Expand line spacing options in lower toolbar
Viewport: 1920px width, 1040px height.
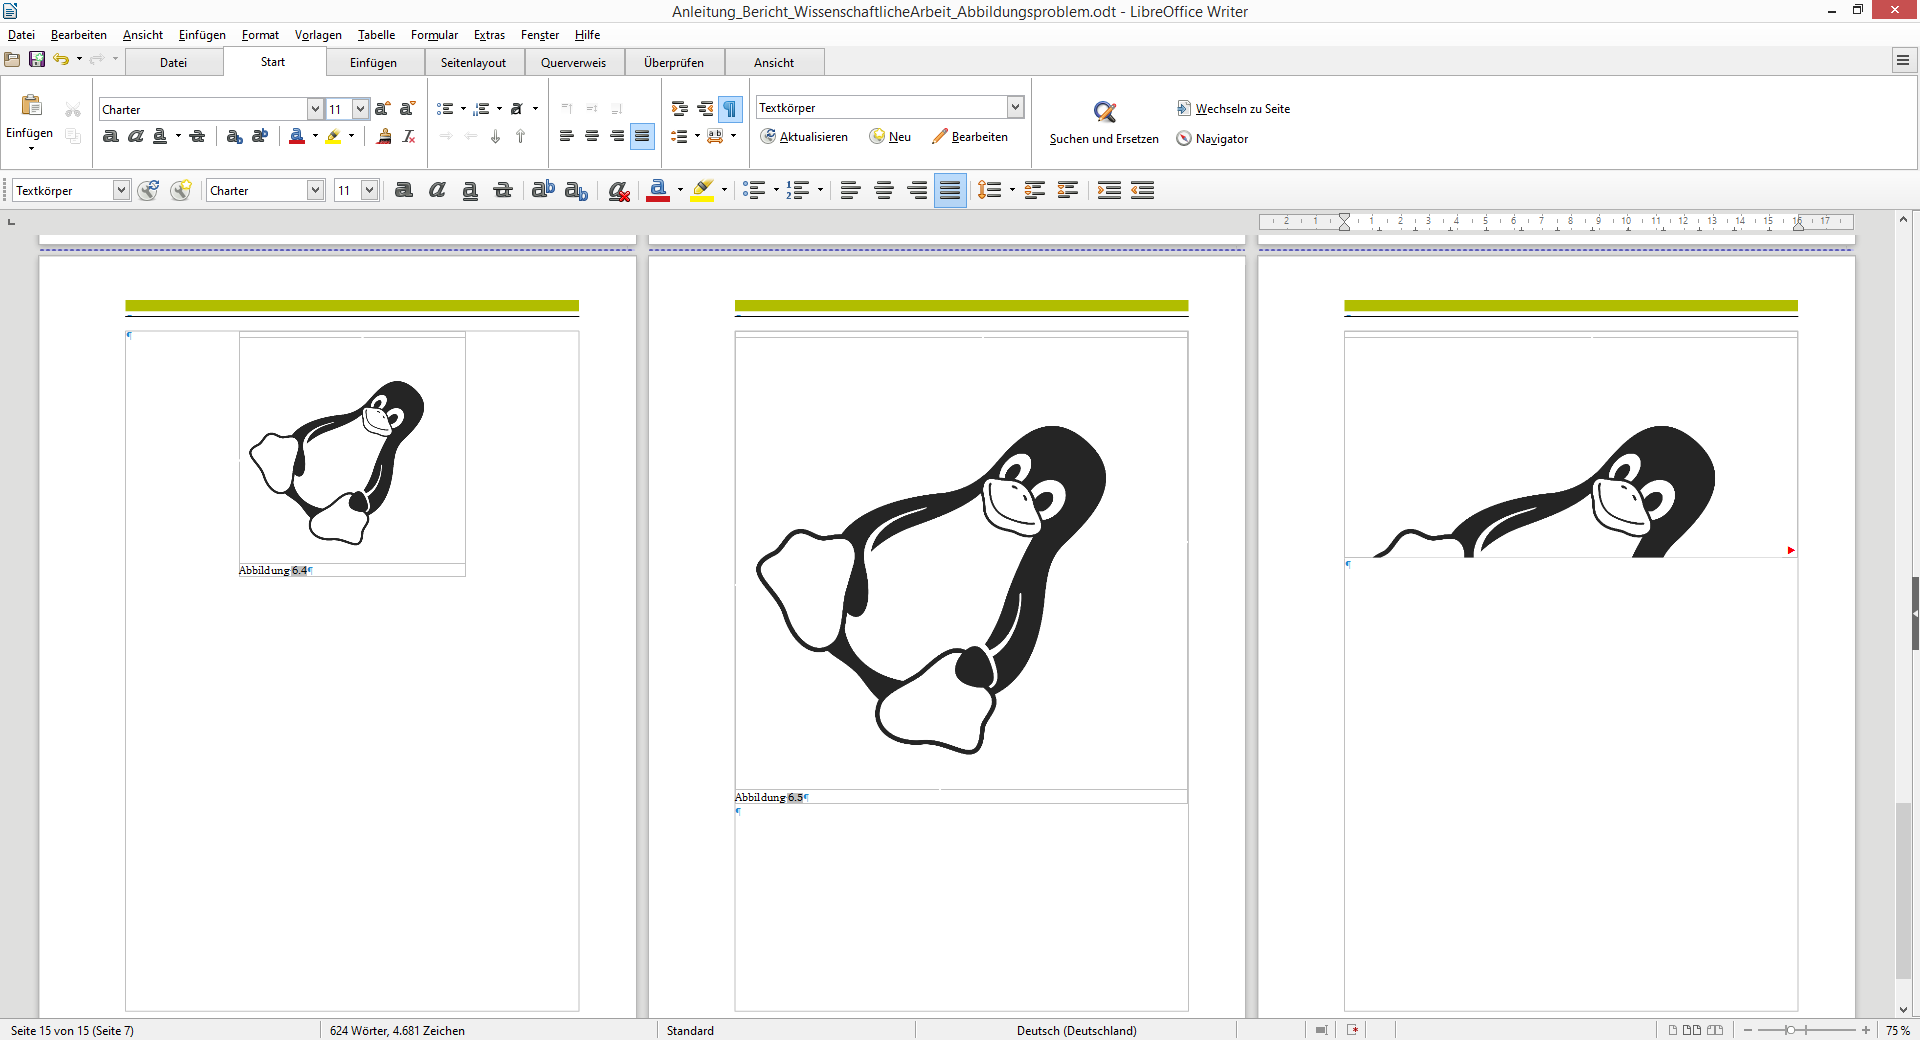pyautogui.click(x=1012, y=190)
